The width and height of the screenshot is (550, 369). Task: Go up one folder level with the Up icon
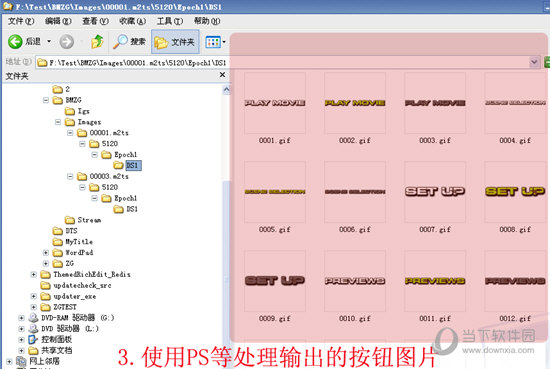(97, 42)
